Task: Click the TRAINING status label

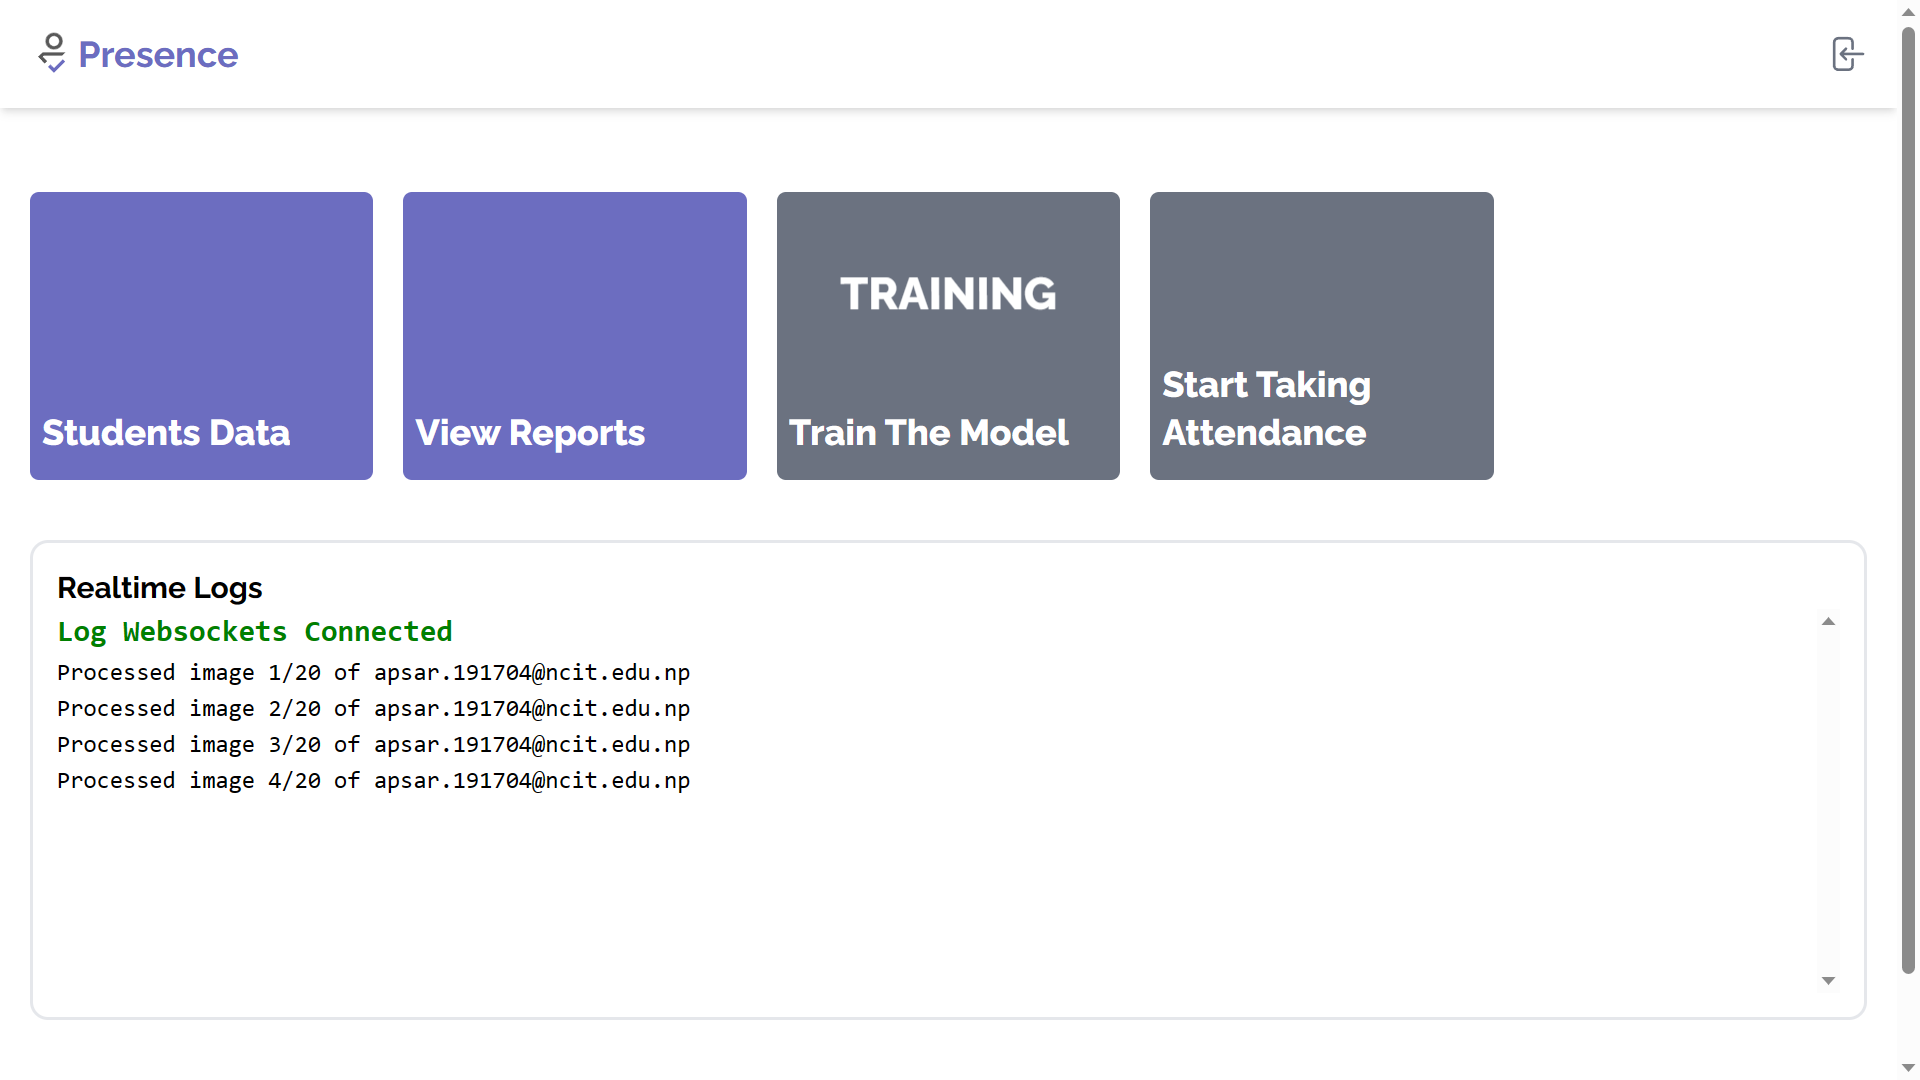Action: (x=947, y=294)
